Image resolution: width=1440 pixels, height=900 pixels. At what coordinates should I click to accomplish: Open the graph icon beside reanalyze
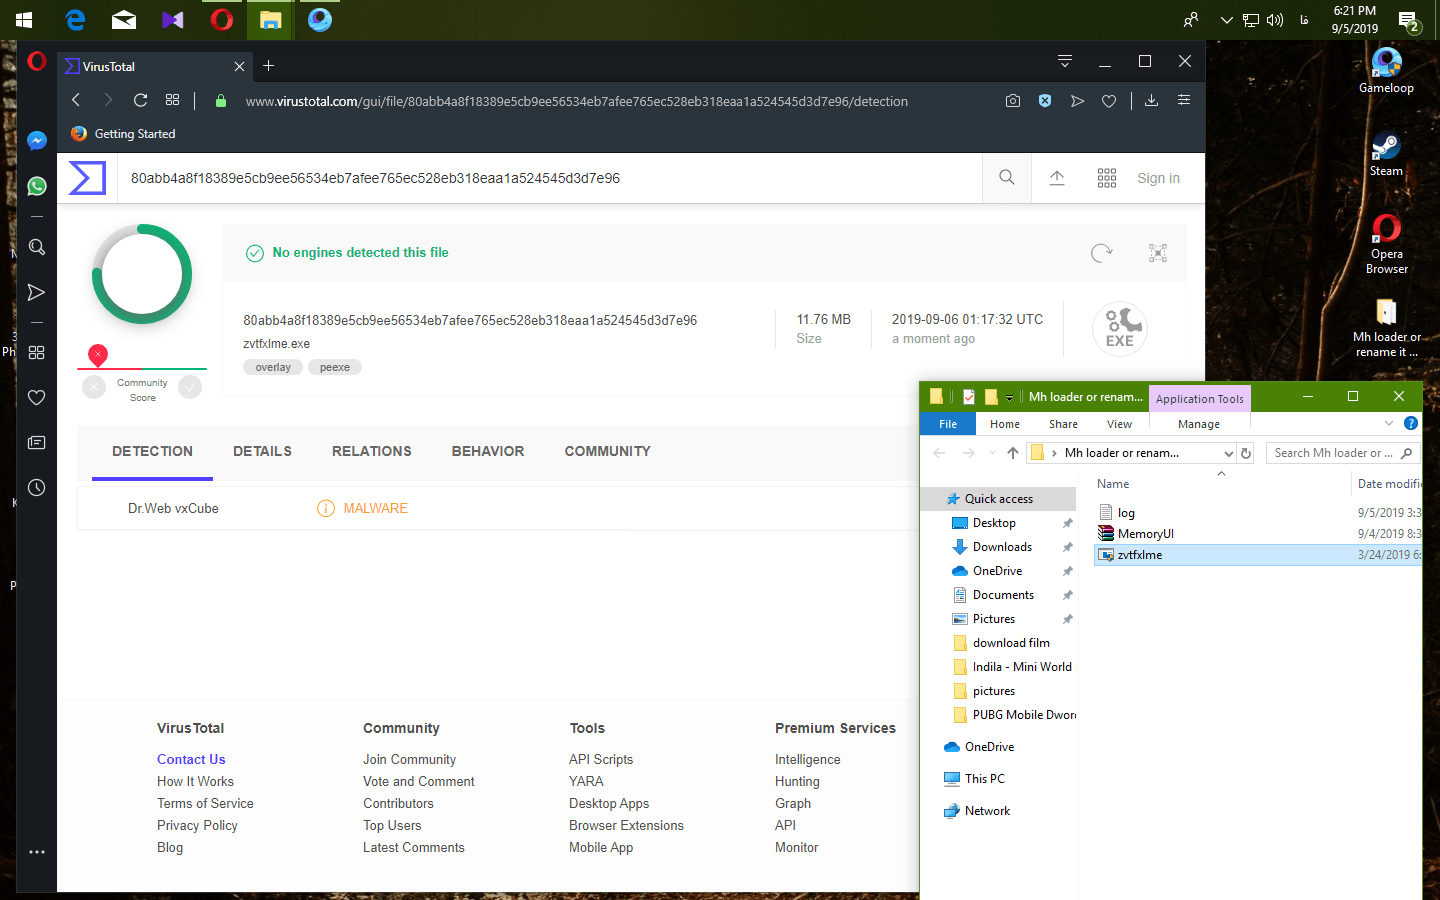coord(1158,253)
